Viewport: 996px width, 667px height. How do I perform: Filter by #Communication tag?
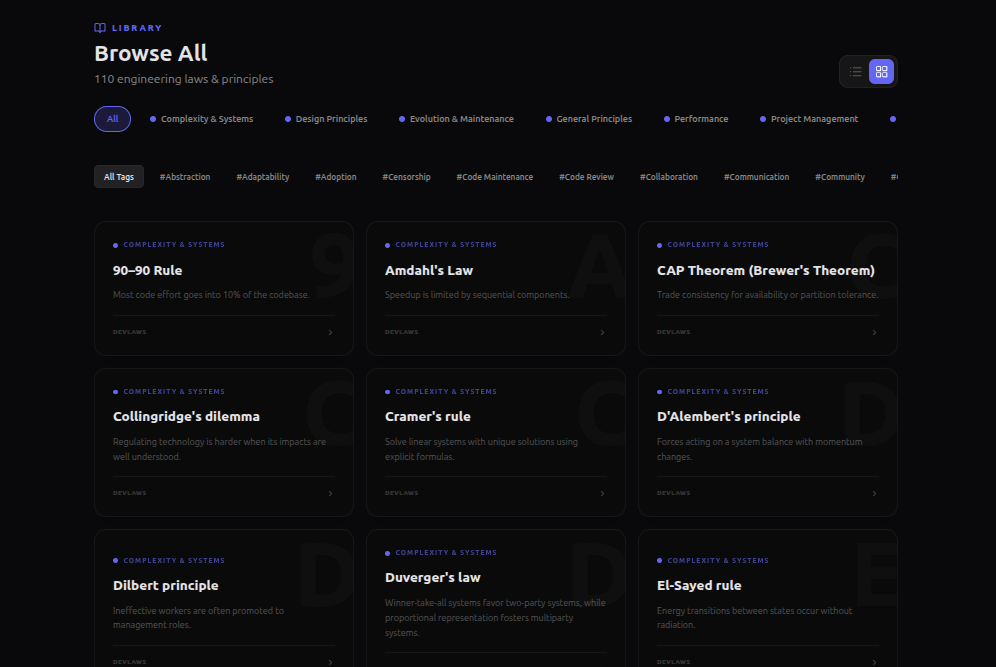point(757,177)
